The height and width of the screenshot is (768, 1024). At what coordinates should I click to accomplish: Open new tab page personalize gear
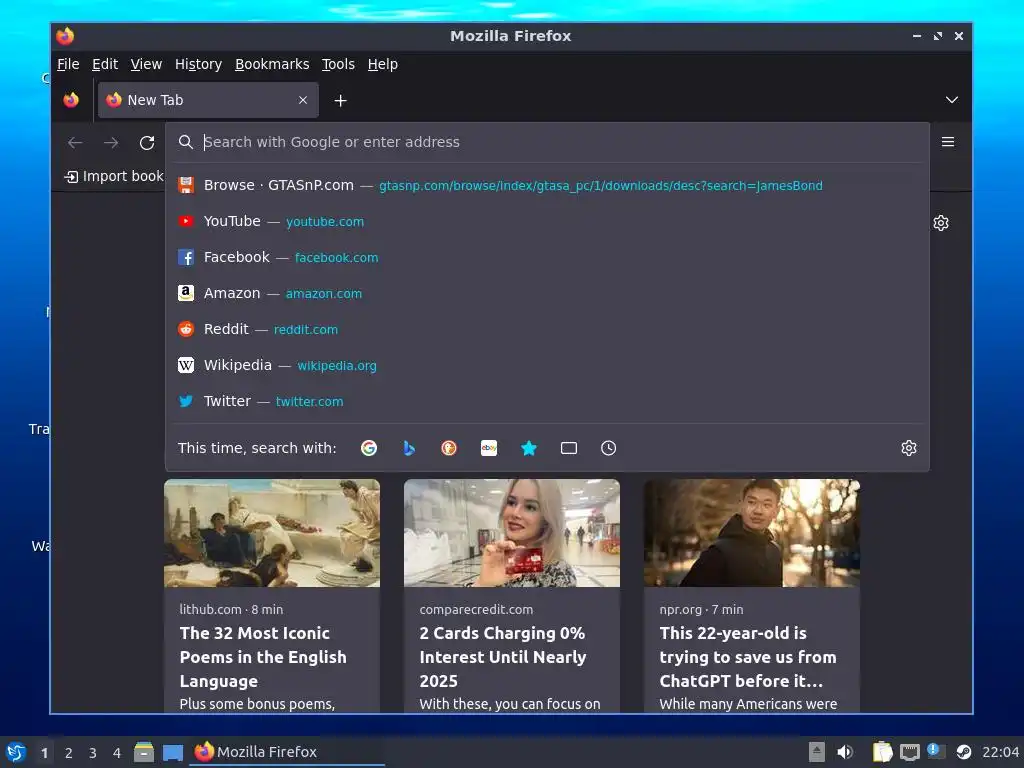coord(940,223)
